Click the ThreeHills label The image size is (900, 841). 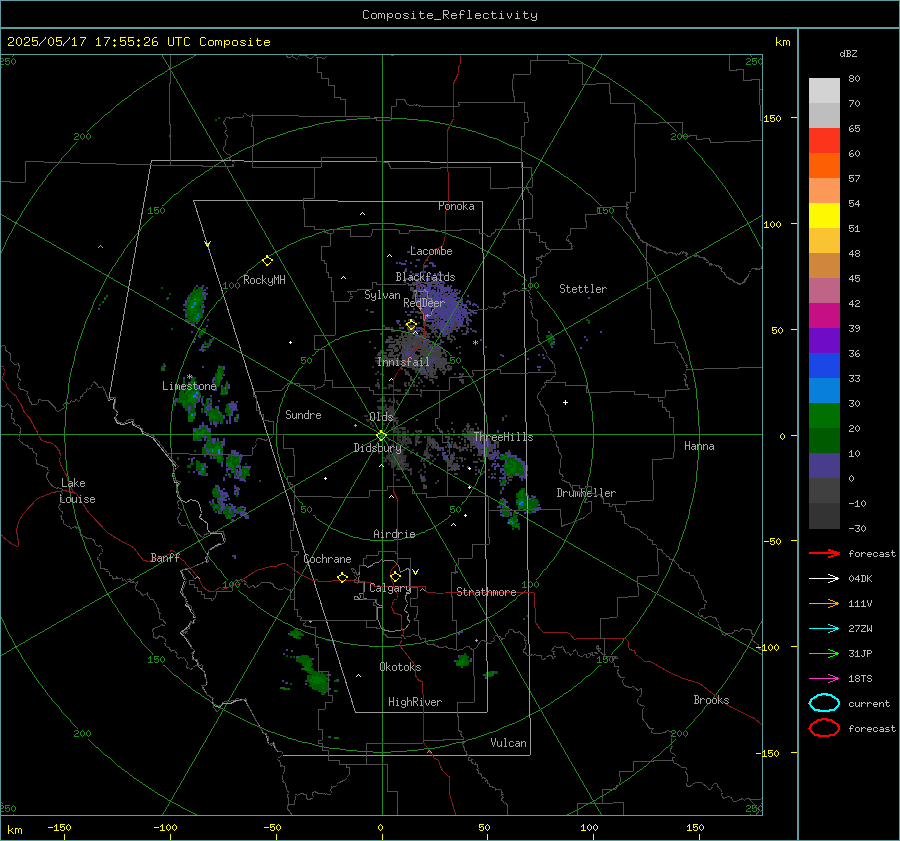pos(504,437)
